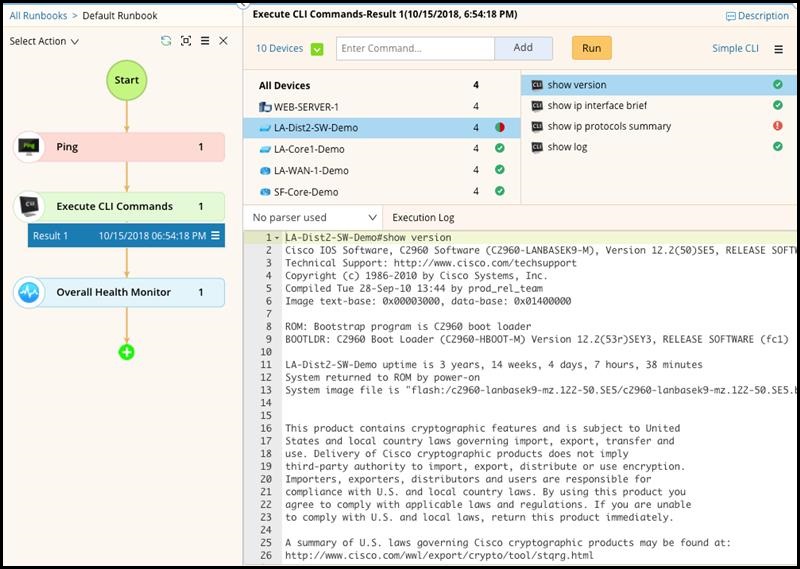Screen dimensions: 800x569
Task: Click output line 11 uptime text
Action: [493, 365]
